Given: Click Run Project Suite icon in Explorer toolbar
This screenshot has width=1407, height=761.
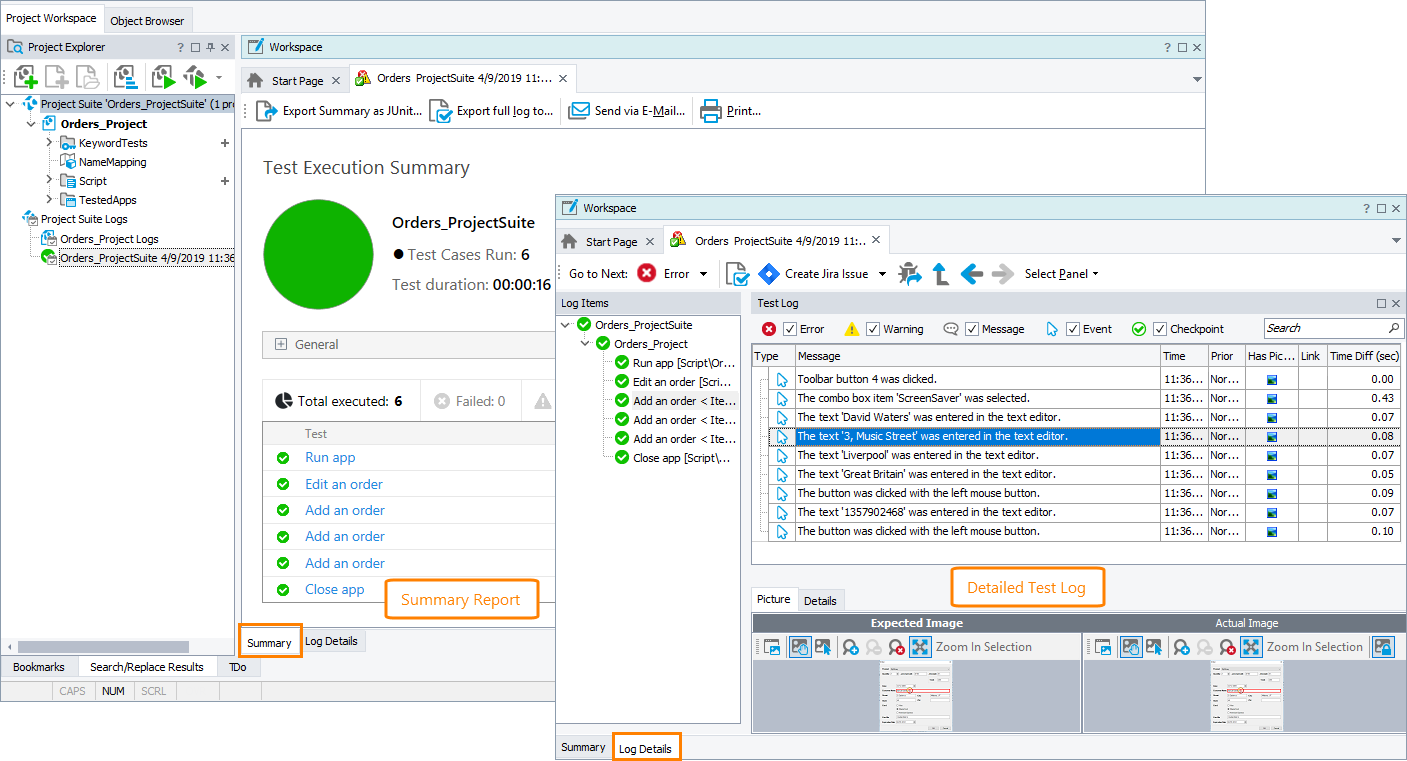Looking at the screenshot, I should 195,77.
